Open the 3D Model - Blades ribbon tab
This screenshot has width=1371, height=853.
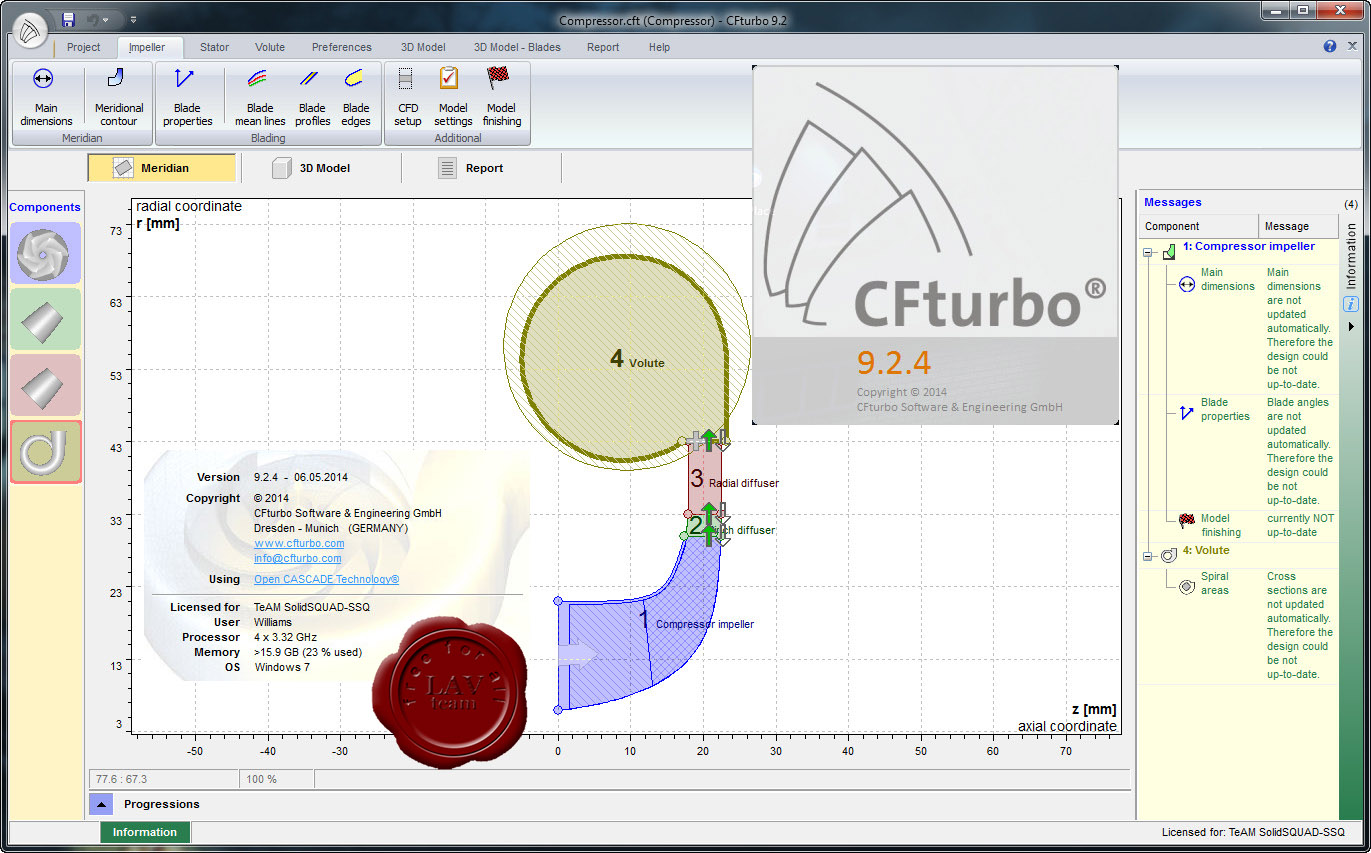pos(517,47)
